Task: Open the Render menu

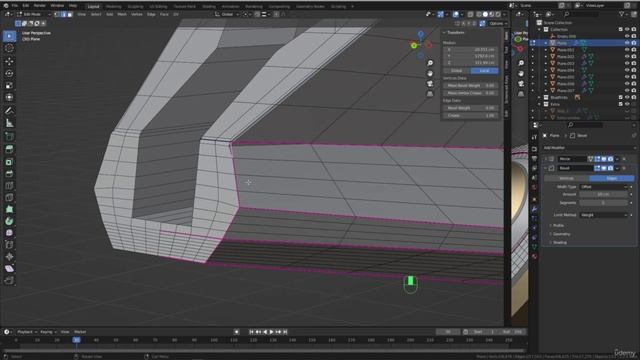Action: 40,6
